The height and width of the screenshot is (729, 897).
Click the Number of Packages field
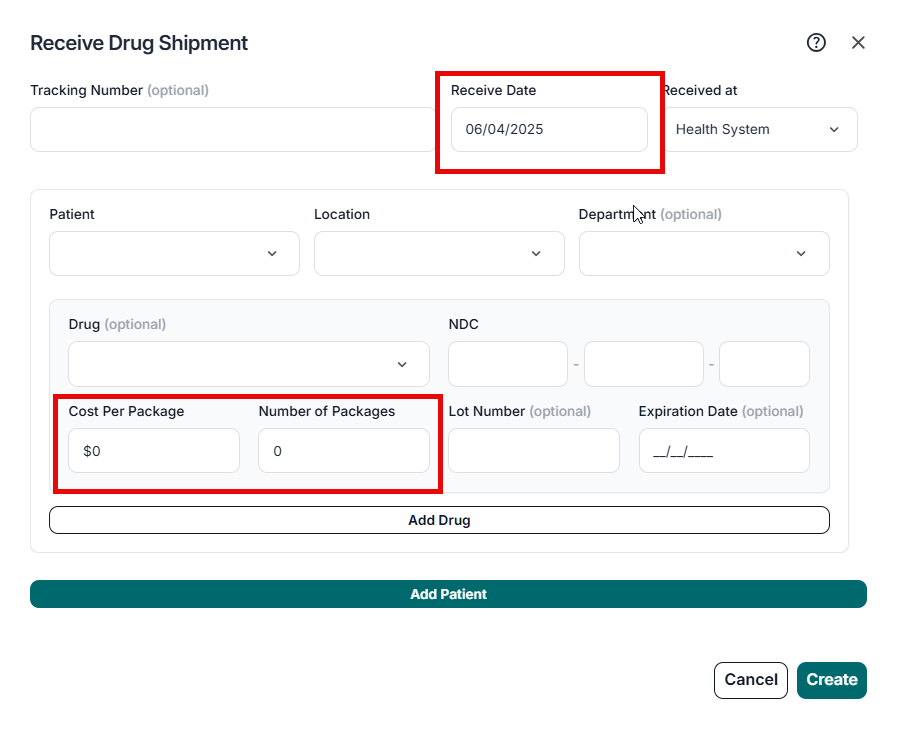[x=343, y=451]
